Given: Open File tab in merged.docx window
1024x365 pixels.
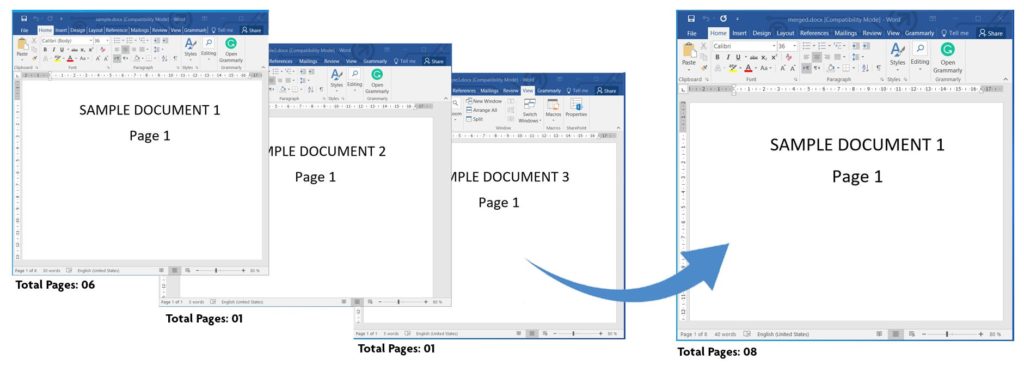Looking at the screenshot, I should tap(692, 33).
